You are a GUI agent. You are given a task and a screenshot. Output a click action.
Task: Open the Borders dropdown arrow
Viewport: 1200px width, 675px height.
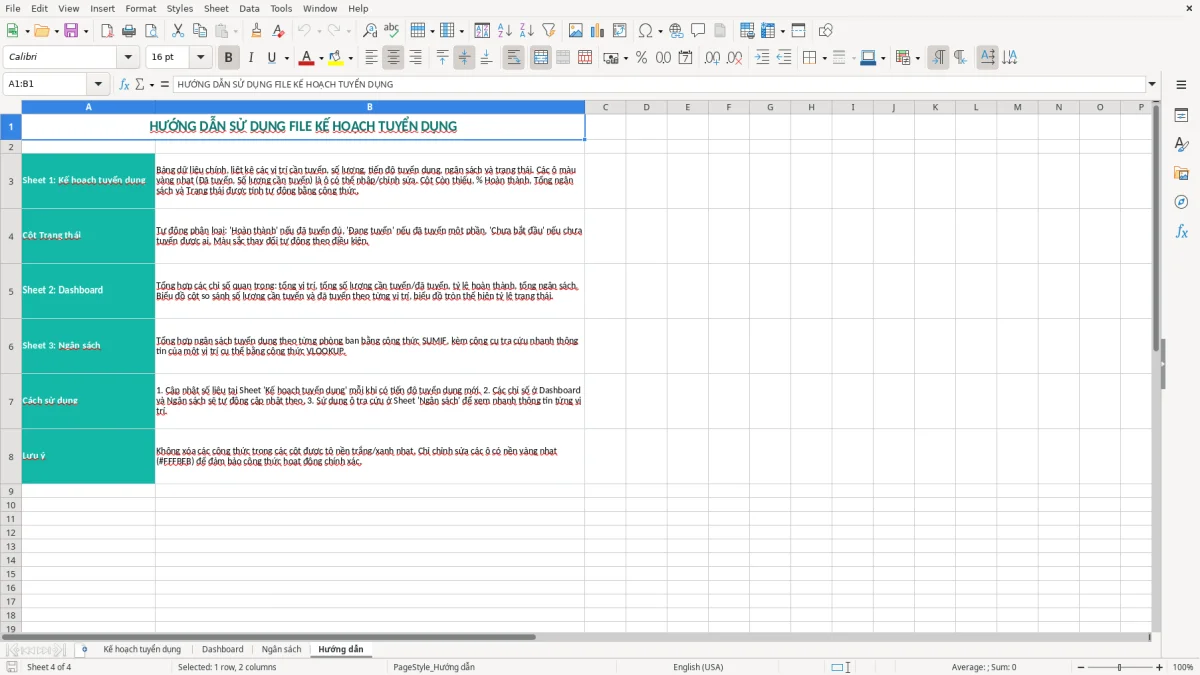824,58
